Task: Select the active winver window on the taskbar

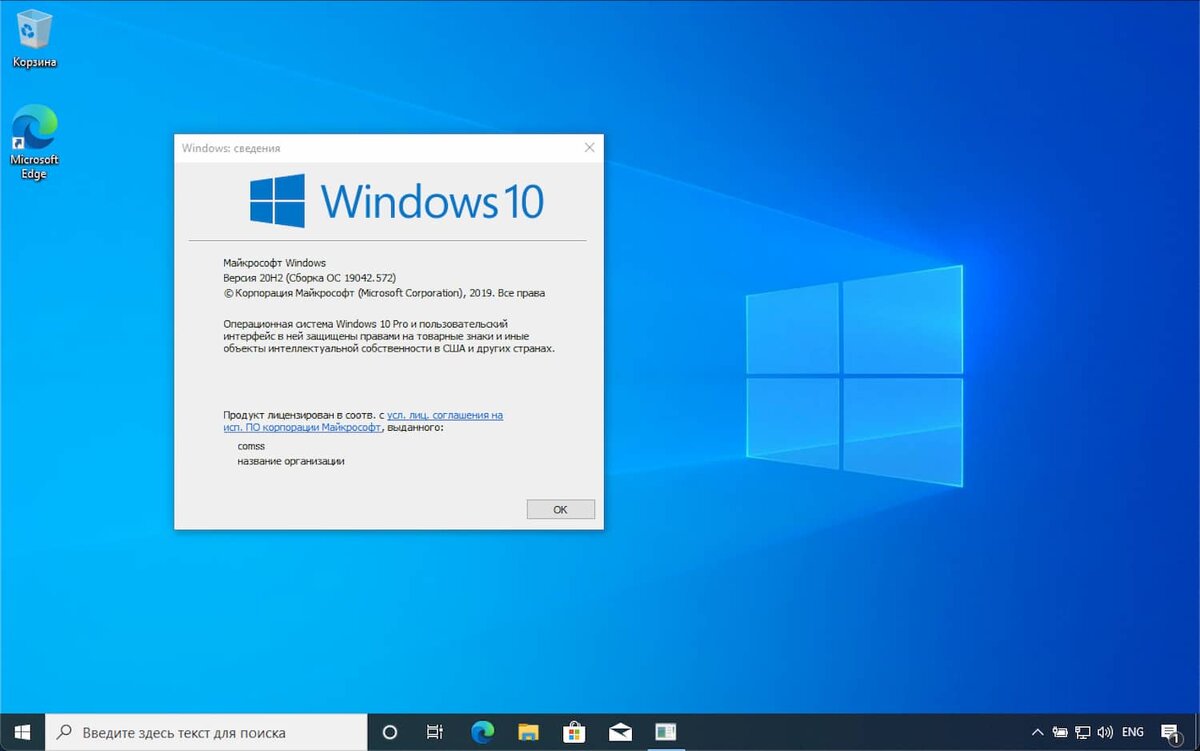Action: point(666,731)
